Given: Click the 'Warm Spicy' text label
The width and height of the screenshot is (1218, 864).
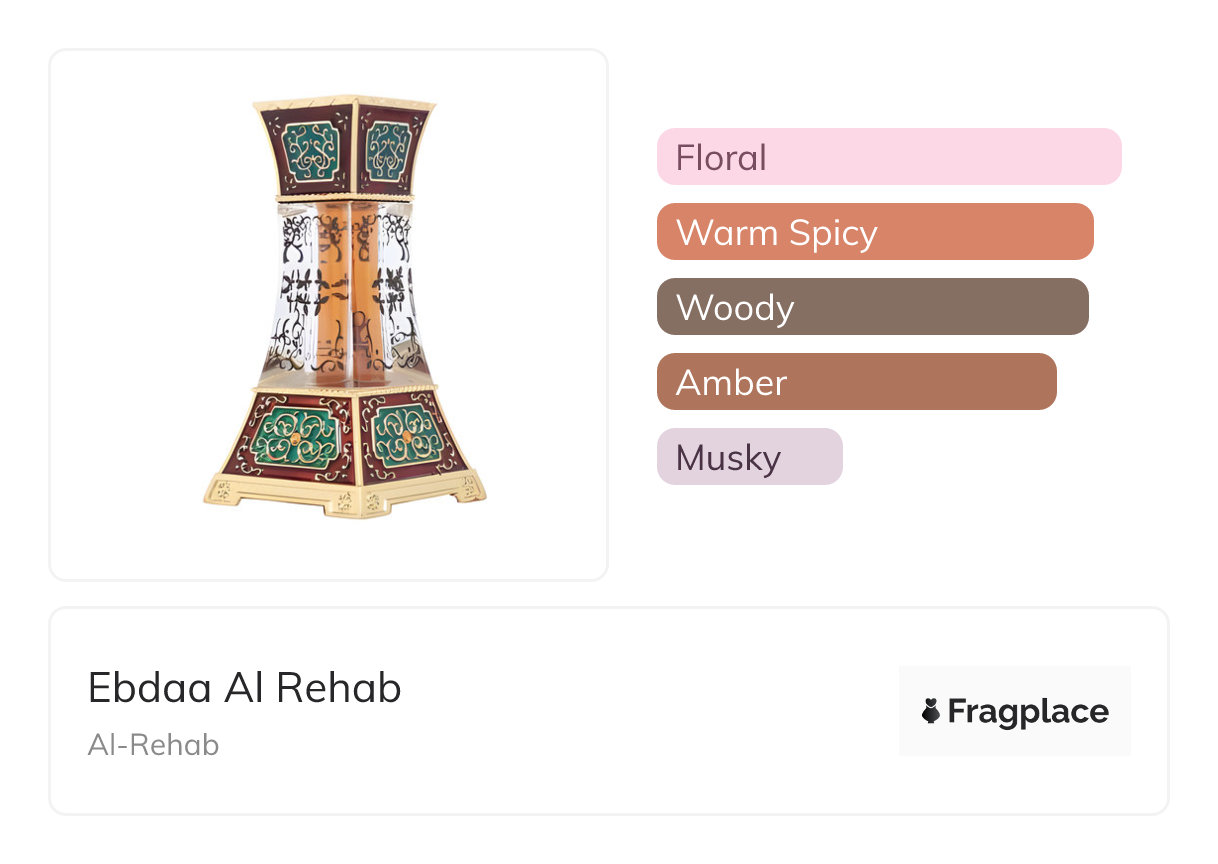Looking at the screenshot, I should click(777, 233).
